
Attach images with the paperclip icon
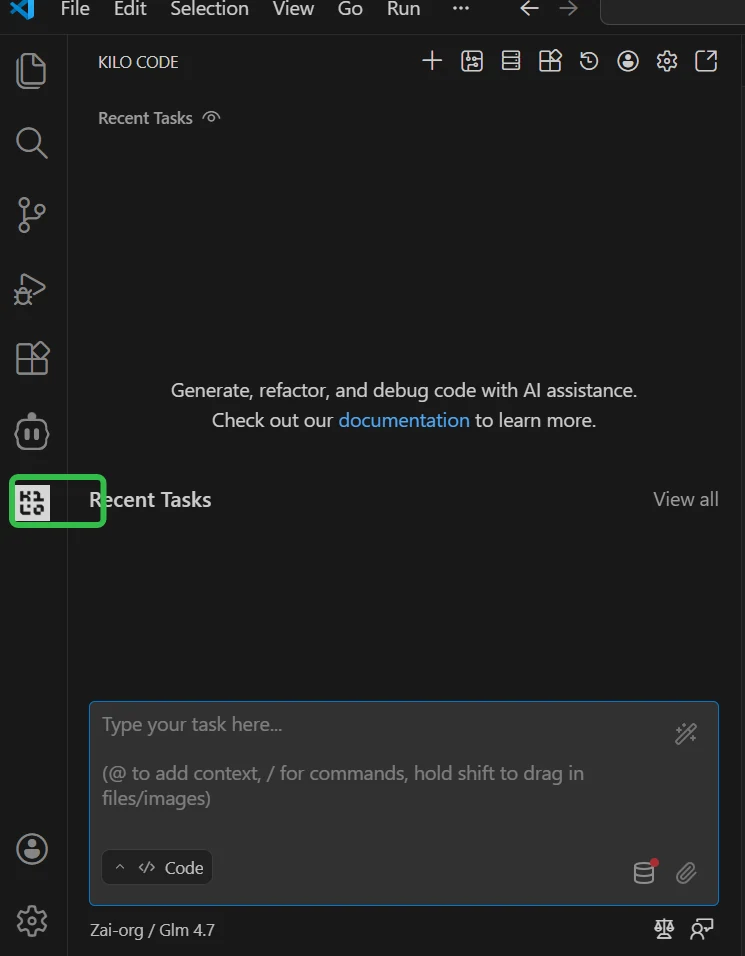(686, 873)
